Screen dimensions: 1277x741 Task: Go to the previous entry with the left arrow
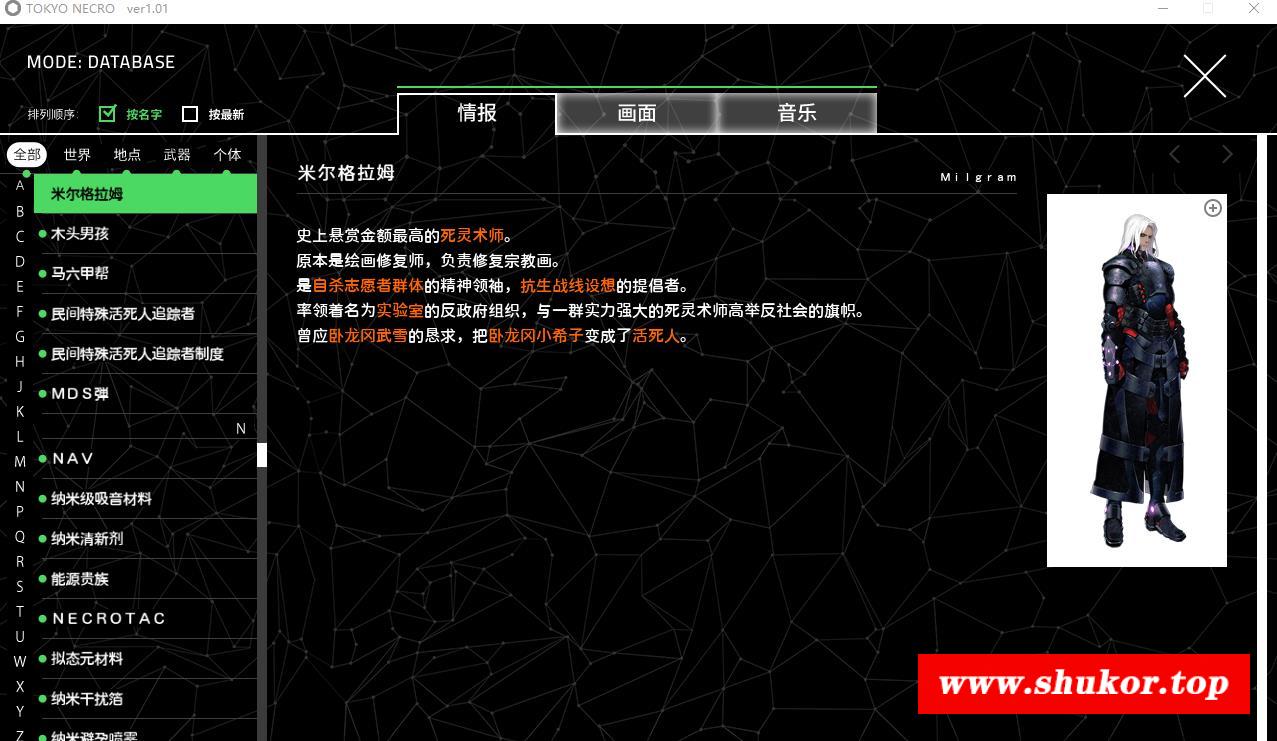click(x=1175, y=154)
